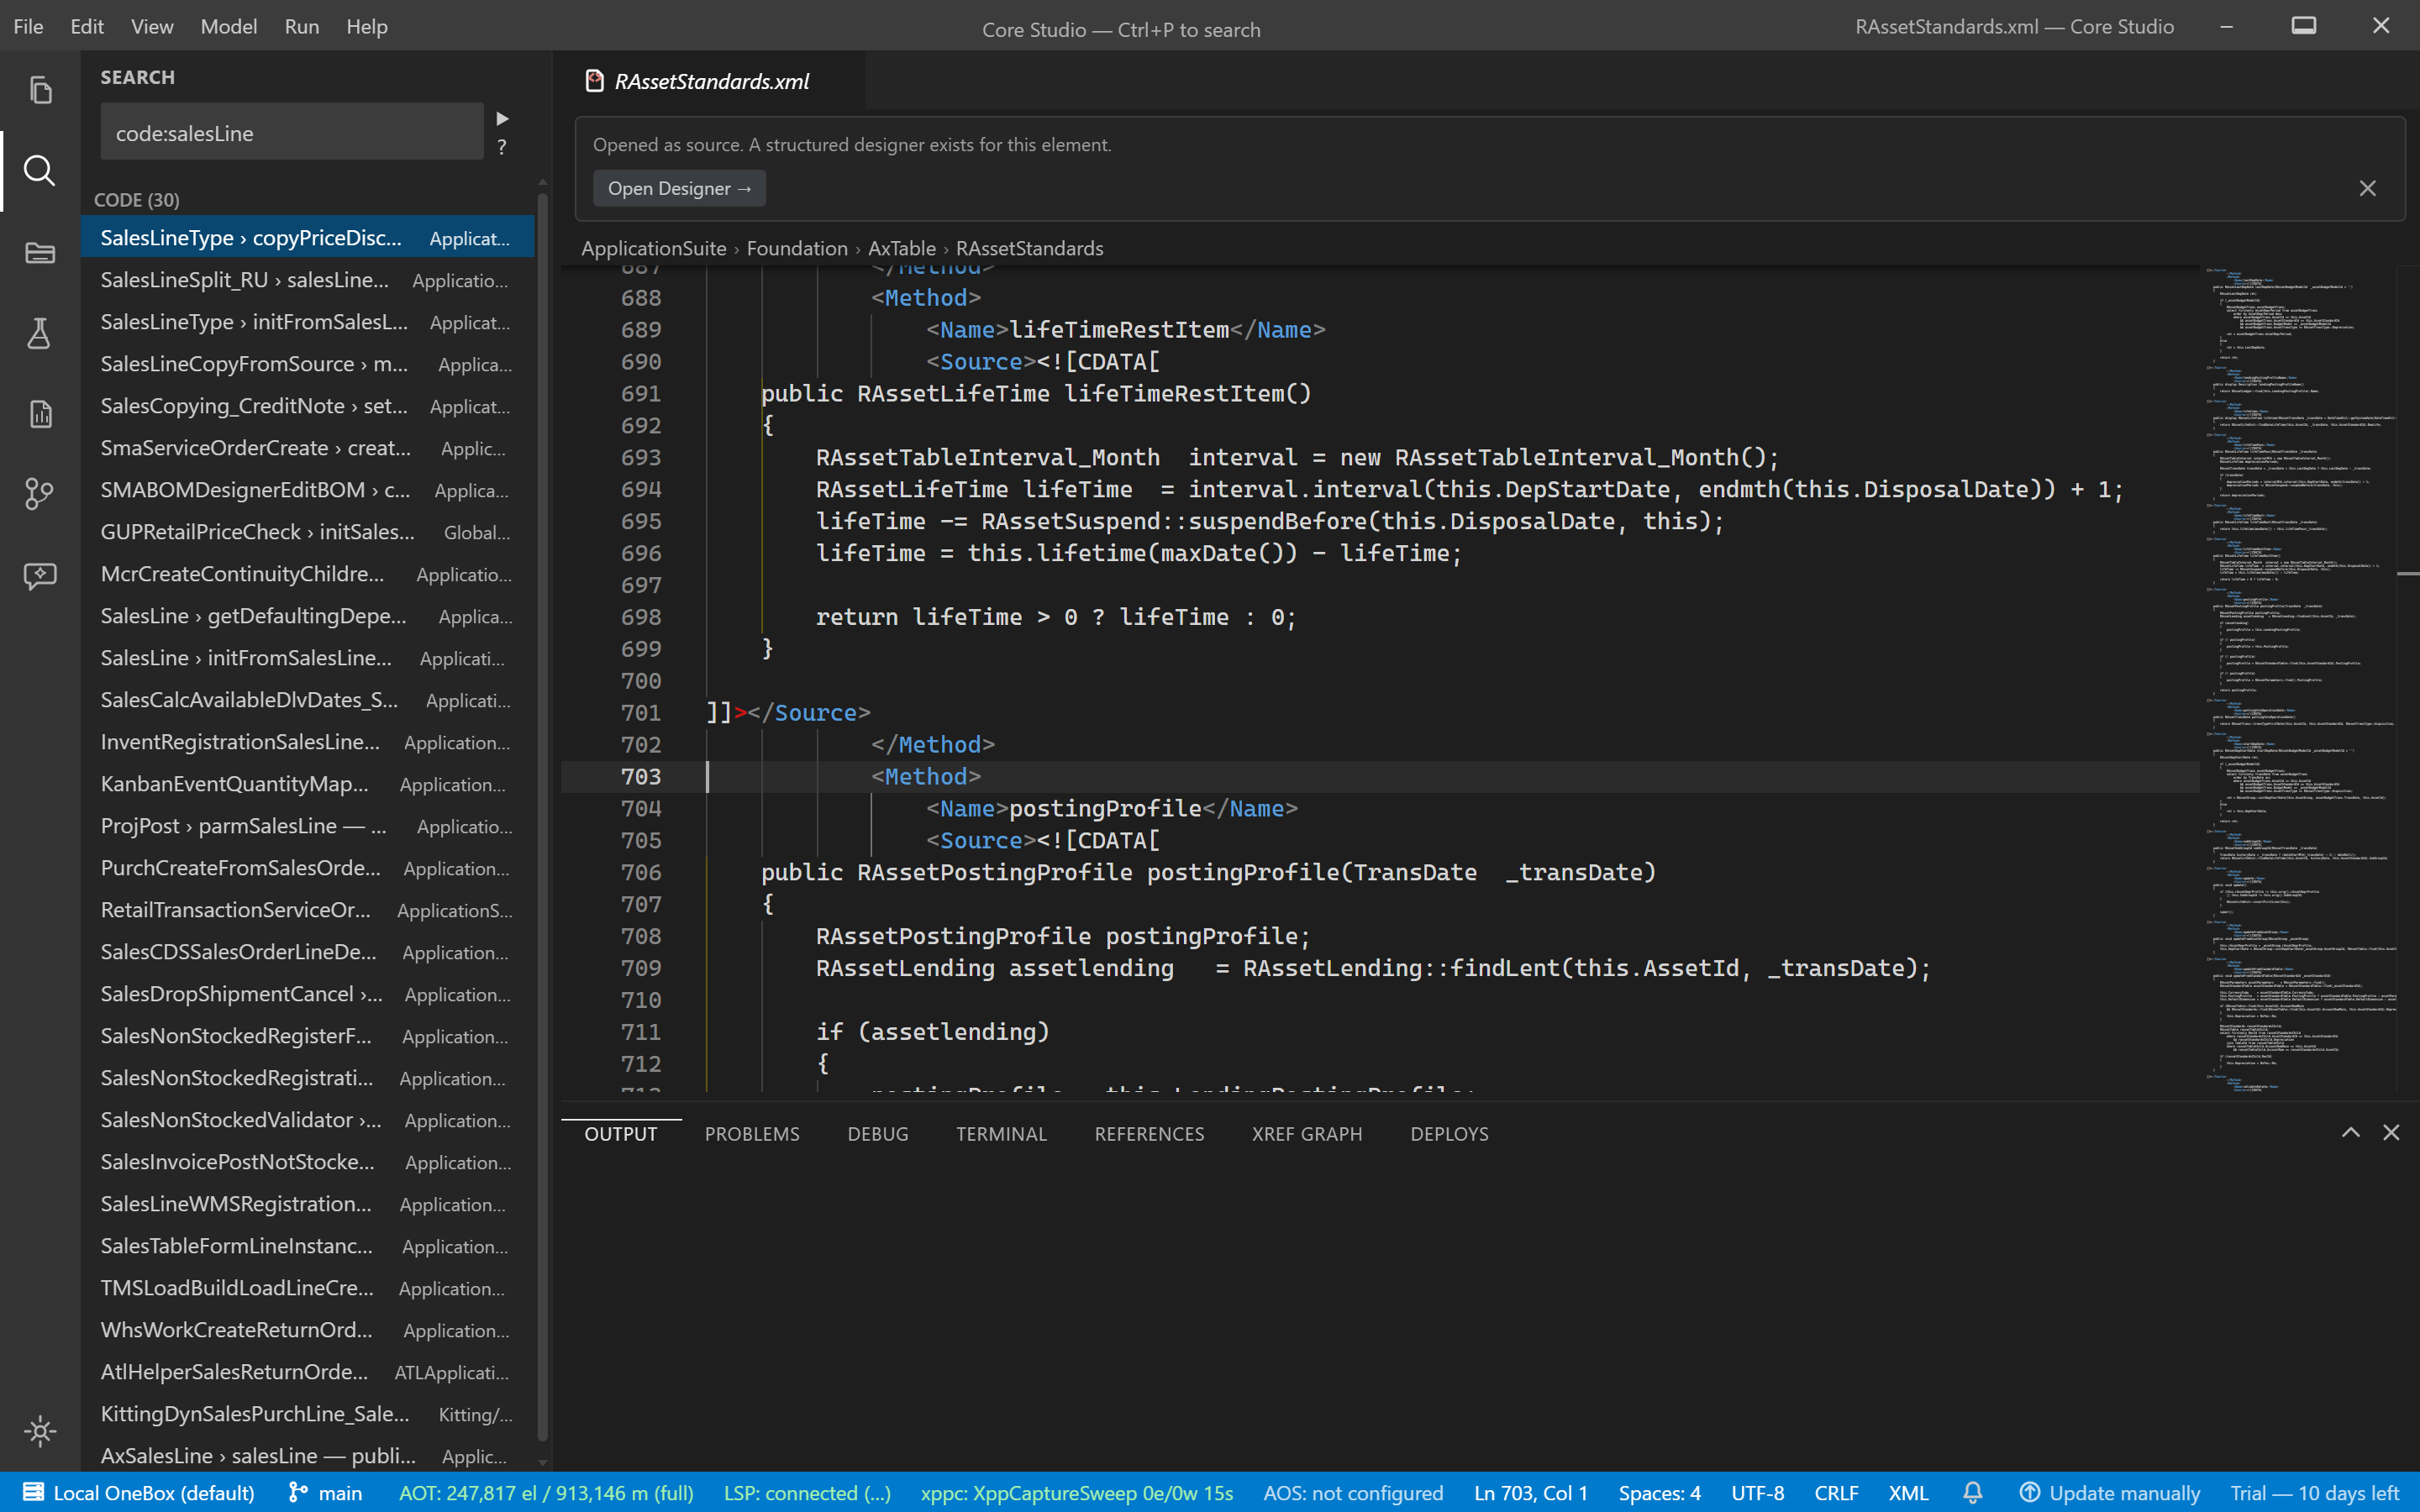Select the KanbanEventQuantityMap result row

coord(308,784)
